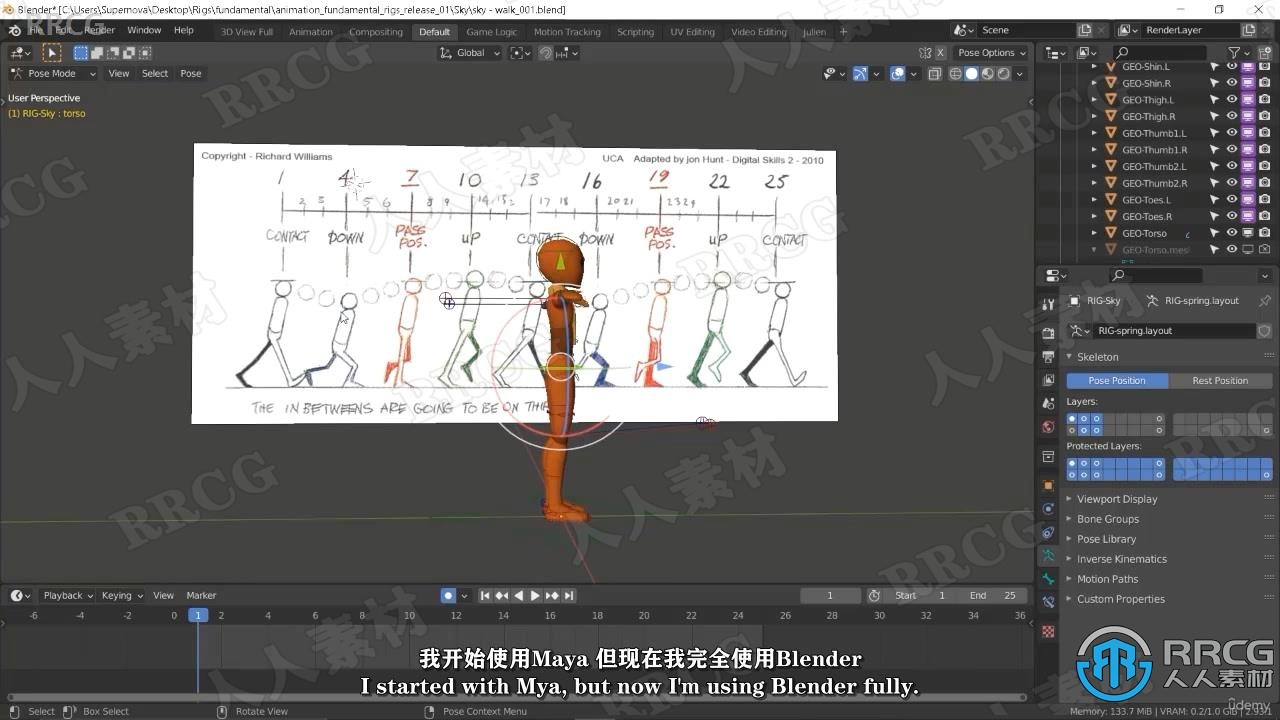Image resolution: width=1280 pixels, height=720 pixels.
Task: Click the preview range clock icon
Action: click(x=874, y=595)
